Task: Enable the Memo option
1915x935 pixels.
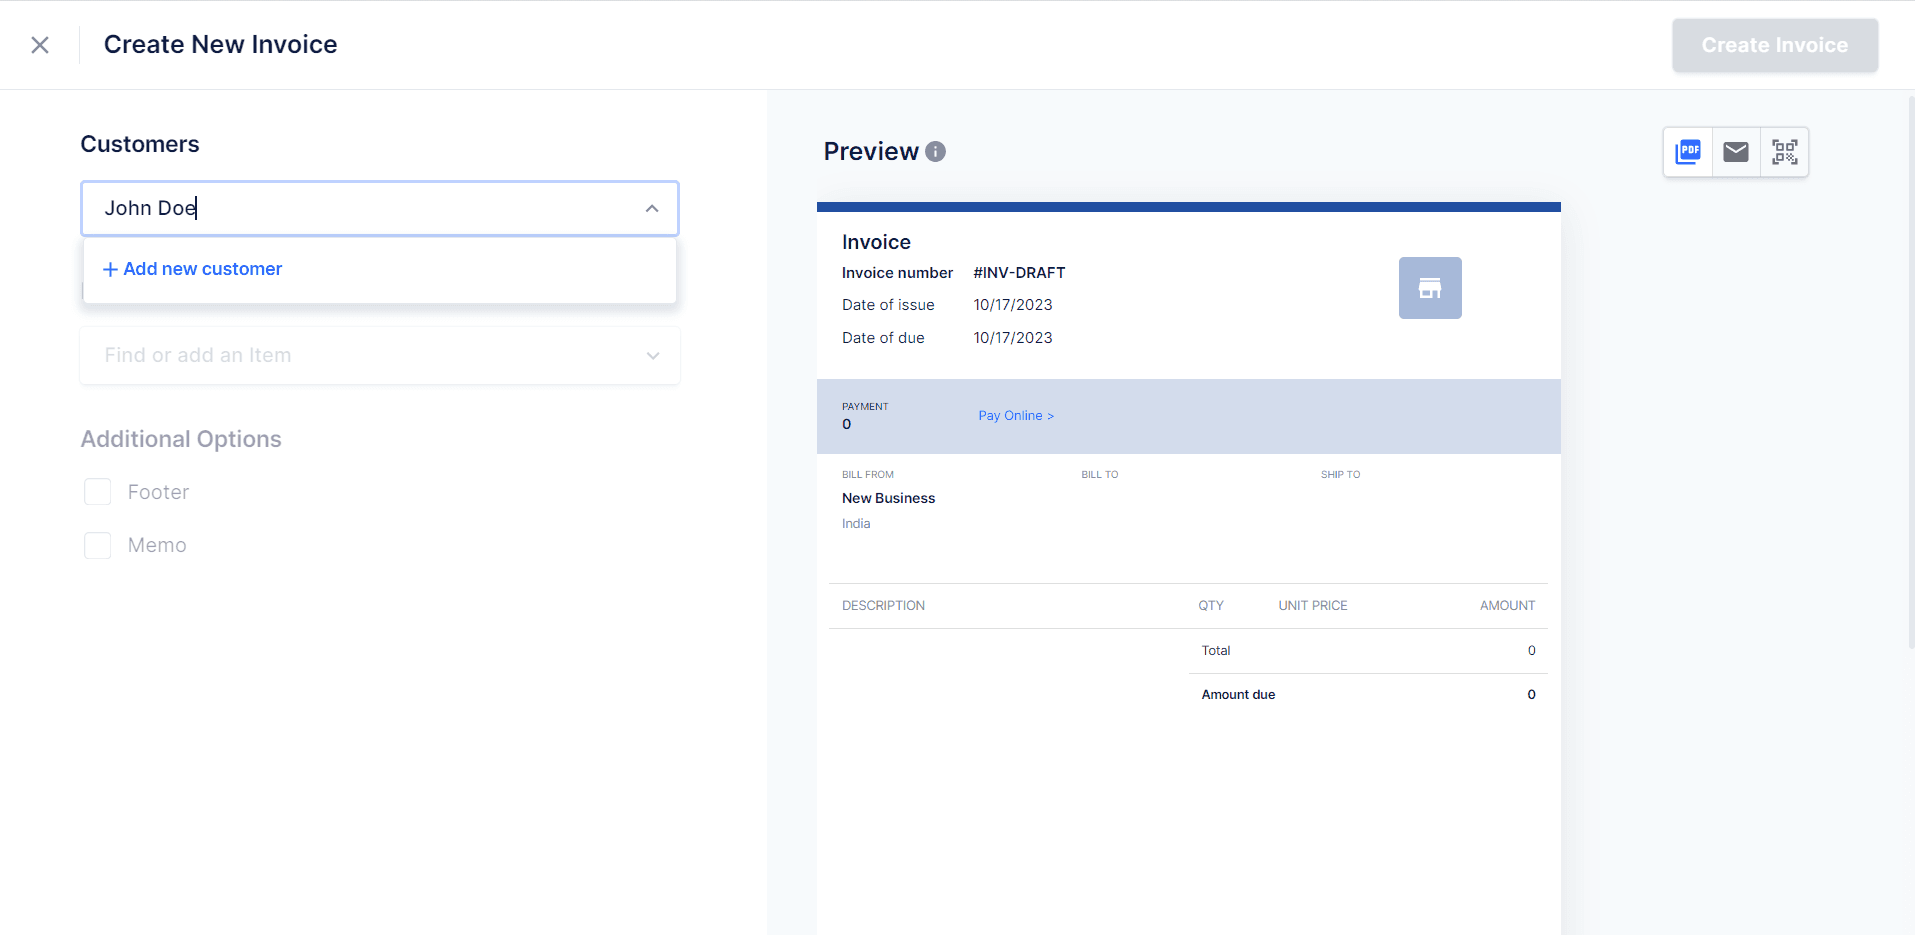Action: tap(97, 545)
